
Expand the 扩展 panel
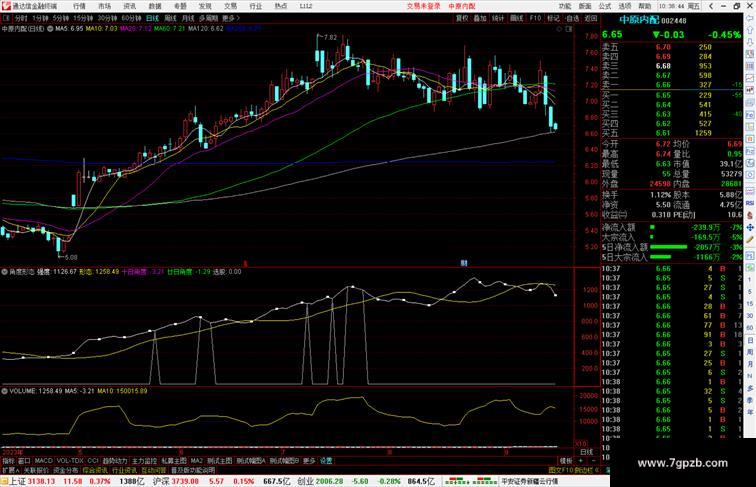(10, 470)
